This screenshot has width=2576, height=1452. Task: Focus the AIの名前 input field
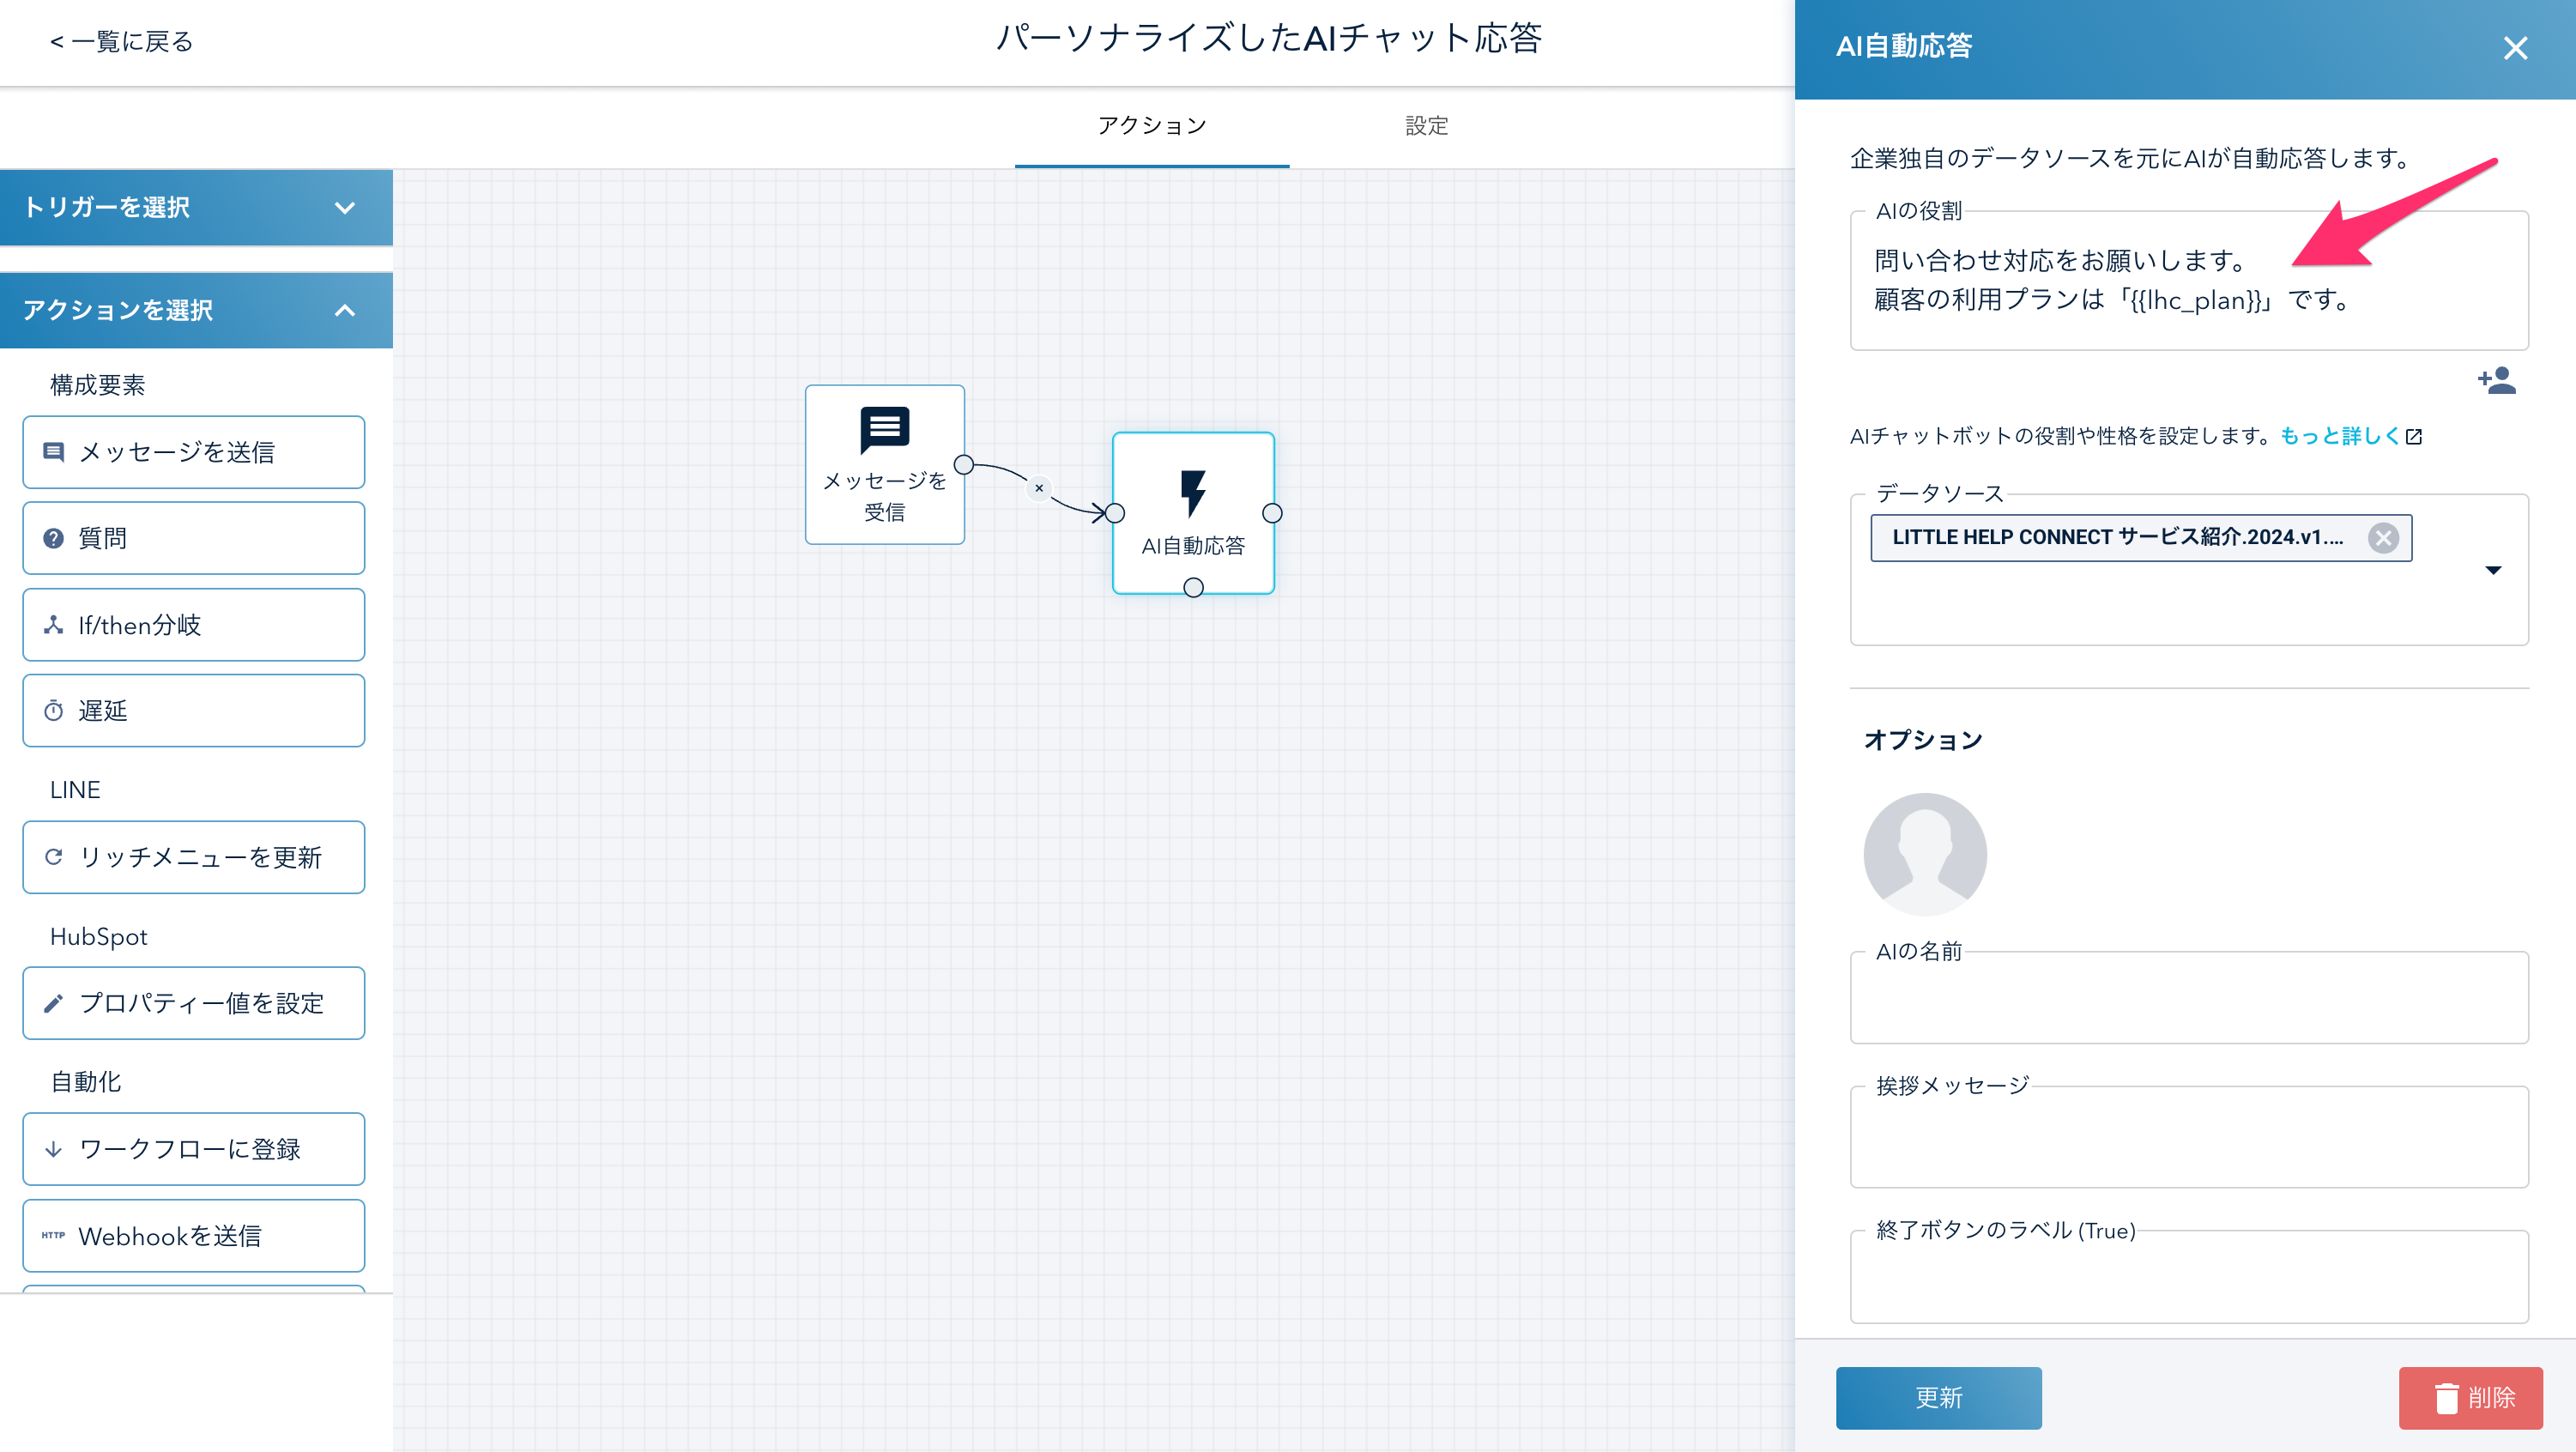click(2188, 1000)
